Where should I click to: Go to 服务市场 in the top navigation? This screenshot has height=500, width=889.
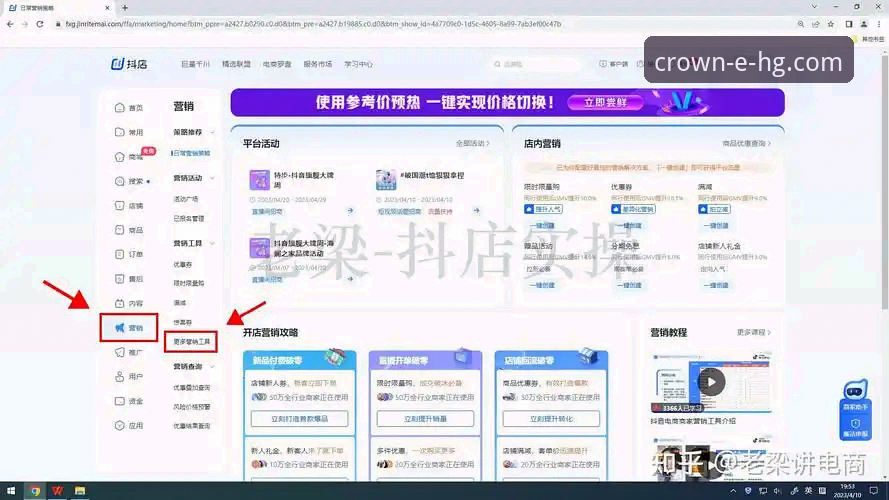[x=318, y=64]
